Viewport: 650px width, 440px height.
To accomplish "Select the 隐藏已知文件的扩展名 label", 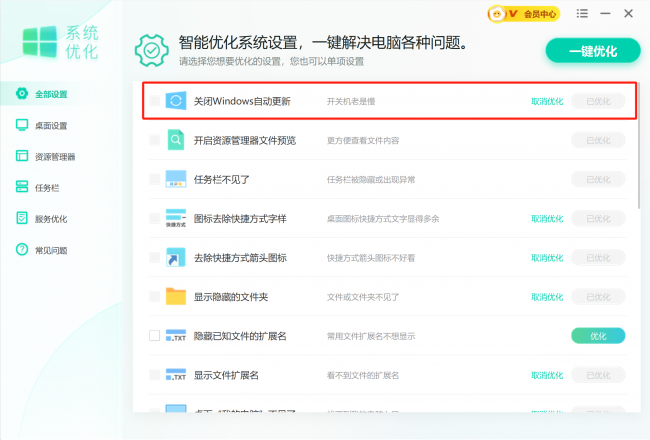I will (240, 336).
